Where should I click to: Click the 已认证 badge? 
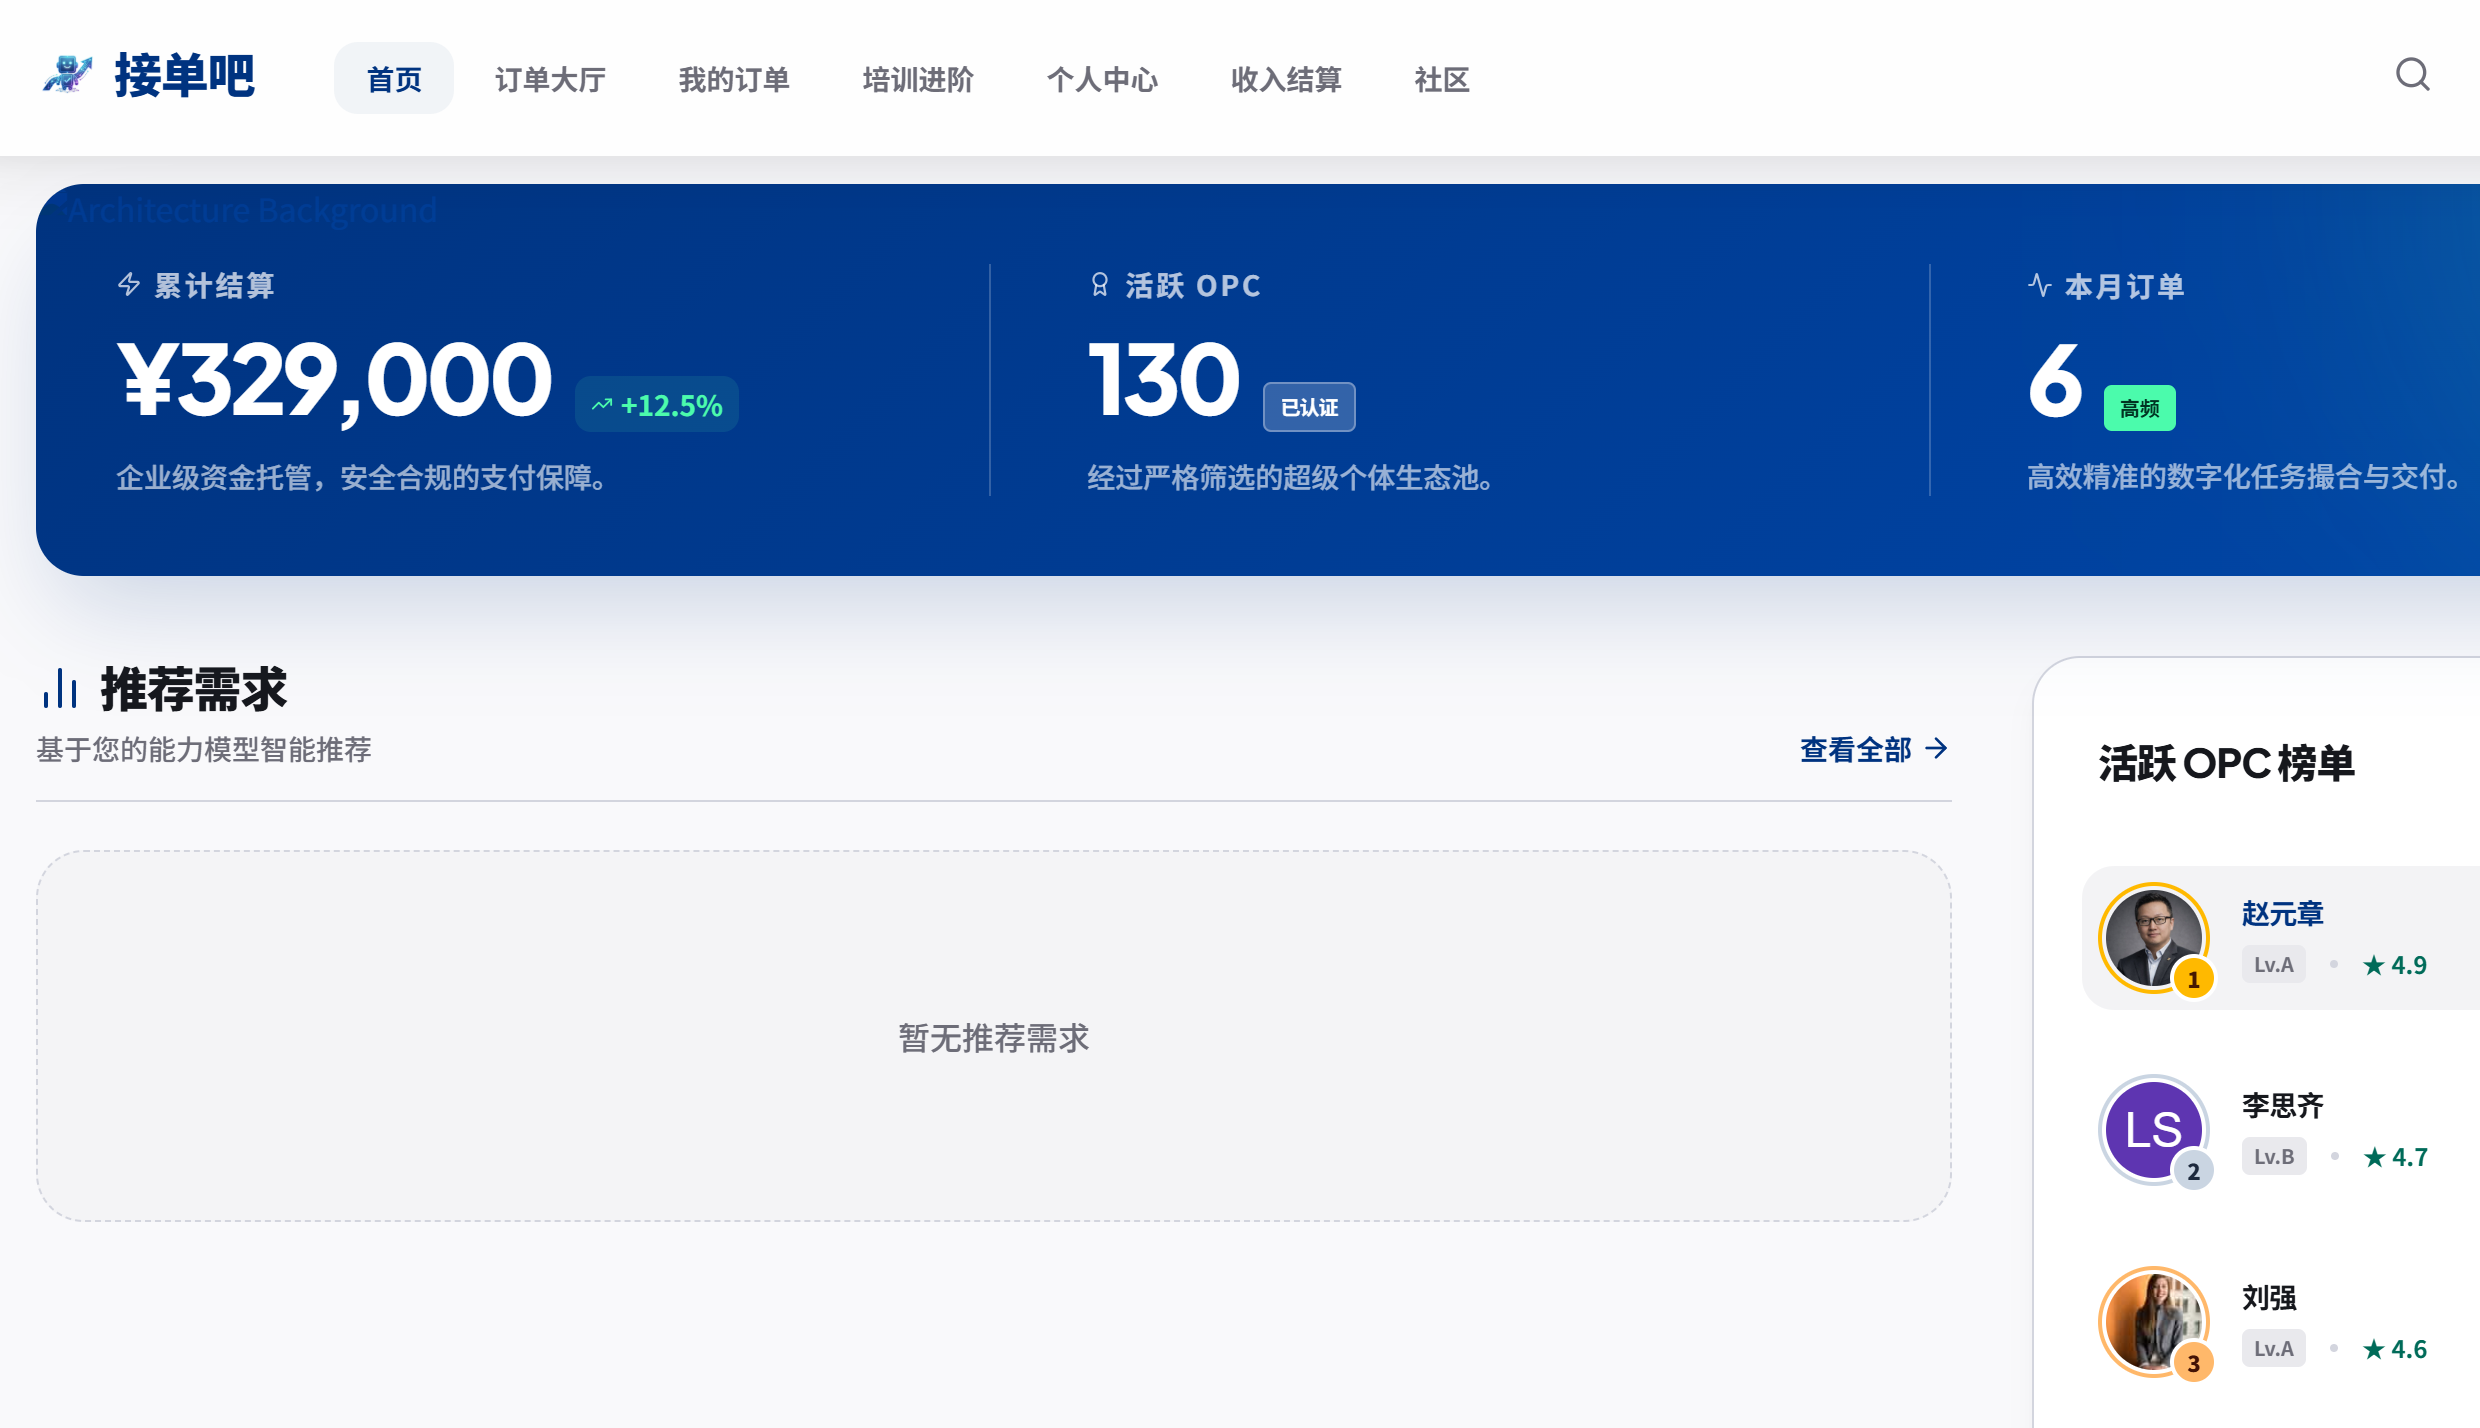point(1308,407)
